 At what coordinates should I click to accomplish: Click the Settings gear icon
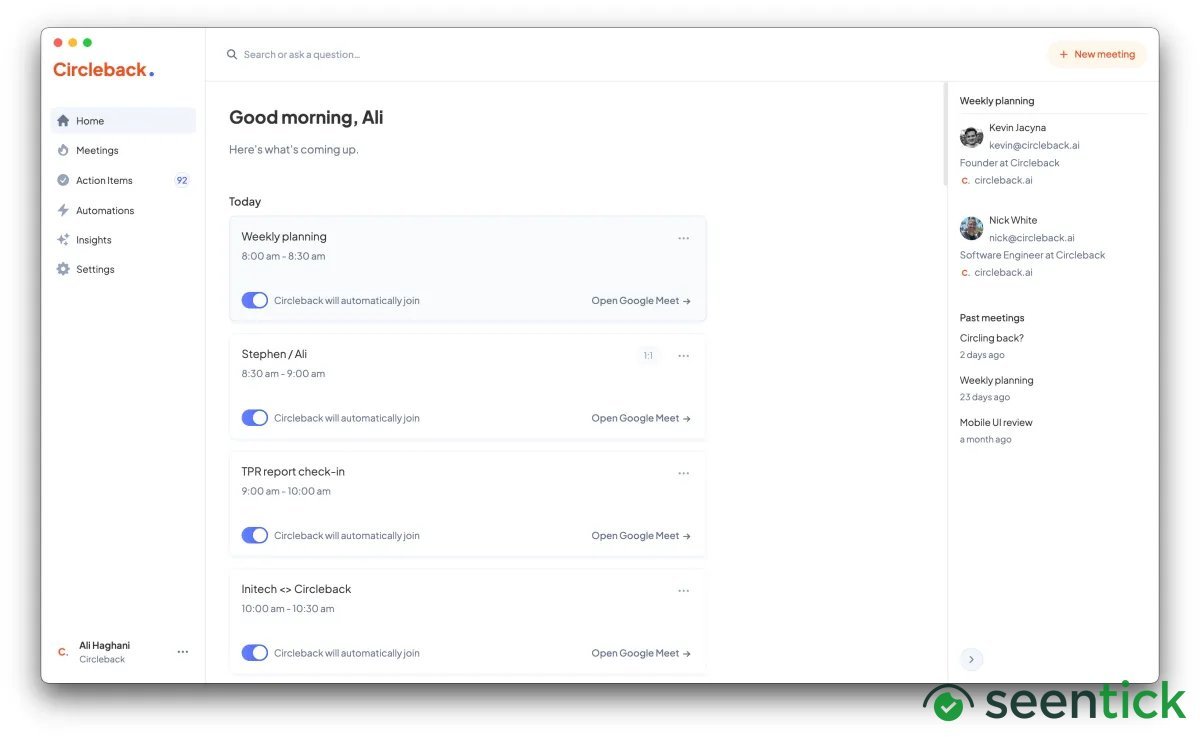tap(63, 269)
